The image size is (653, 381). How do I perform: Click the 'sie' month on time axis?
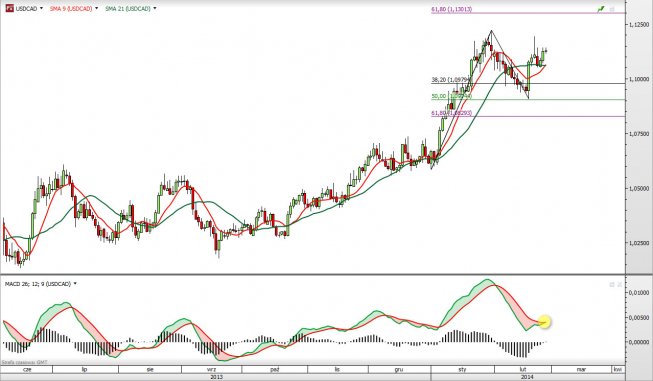(150, 369)
